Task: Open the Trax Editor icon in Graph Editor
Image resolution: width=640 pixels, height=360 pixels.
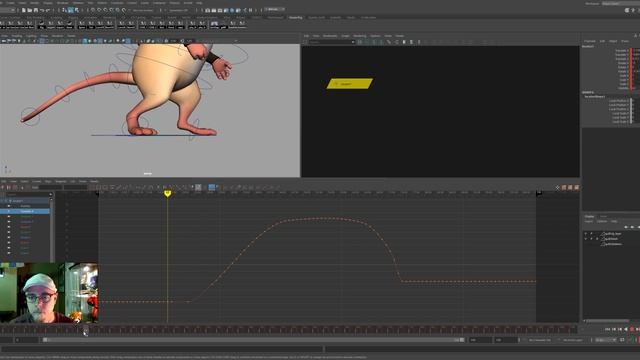Action: coord(570,187)
